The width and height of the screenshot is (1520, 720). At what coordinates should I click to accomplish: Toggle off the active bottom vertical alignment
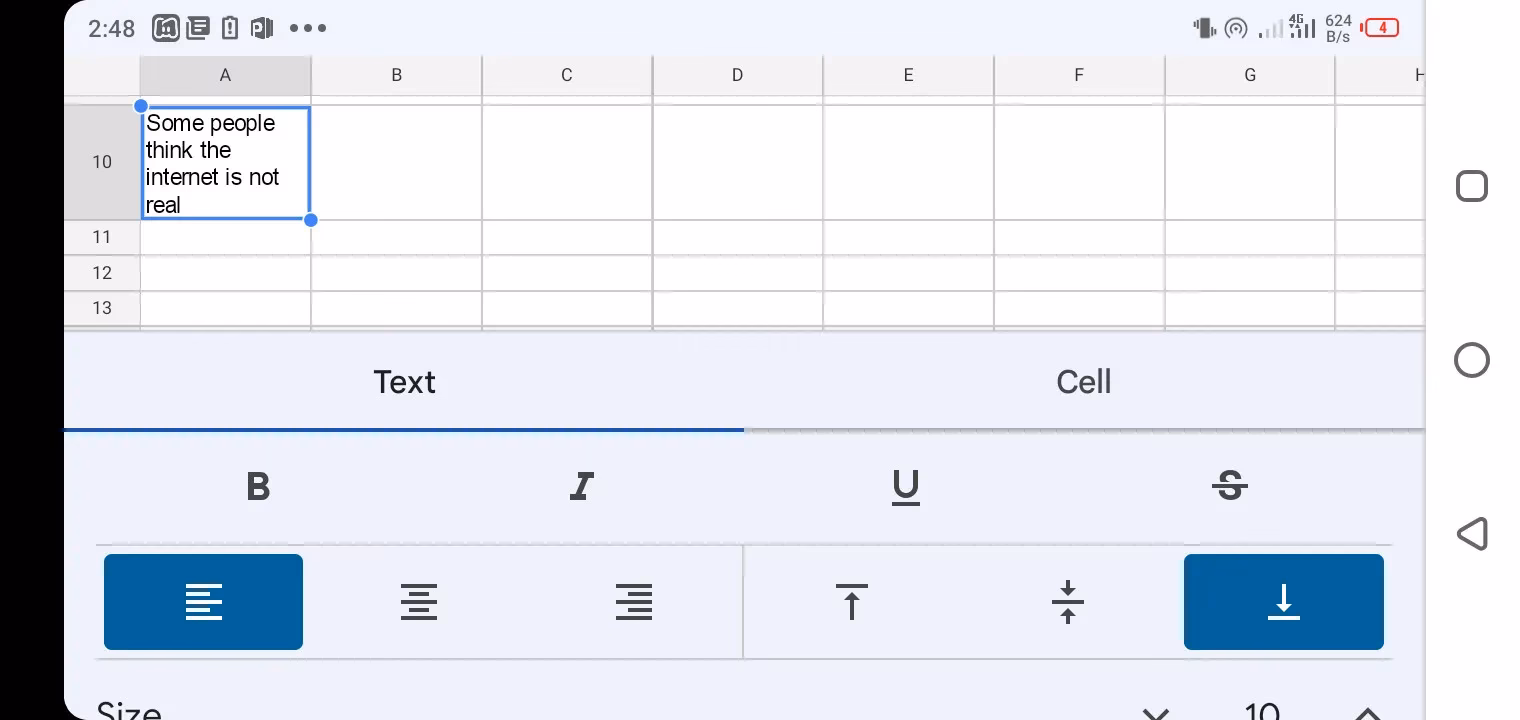coord(1284,601)
